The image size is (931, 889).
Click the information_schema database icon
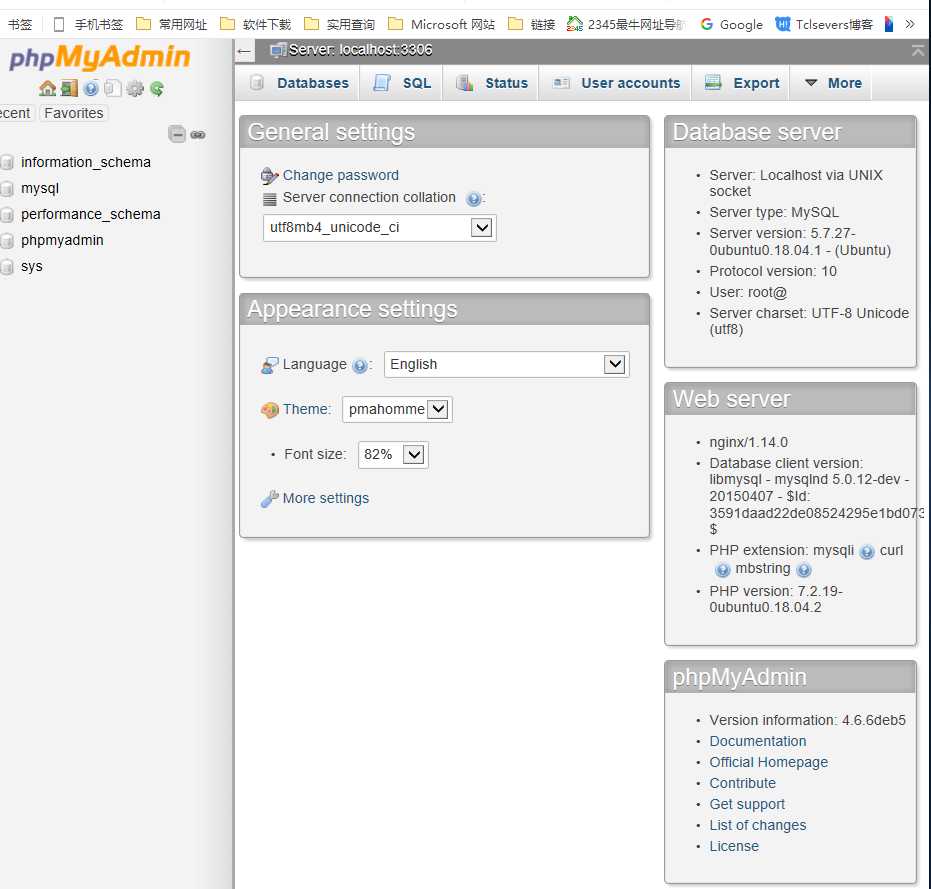point(7,162)
